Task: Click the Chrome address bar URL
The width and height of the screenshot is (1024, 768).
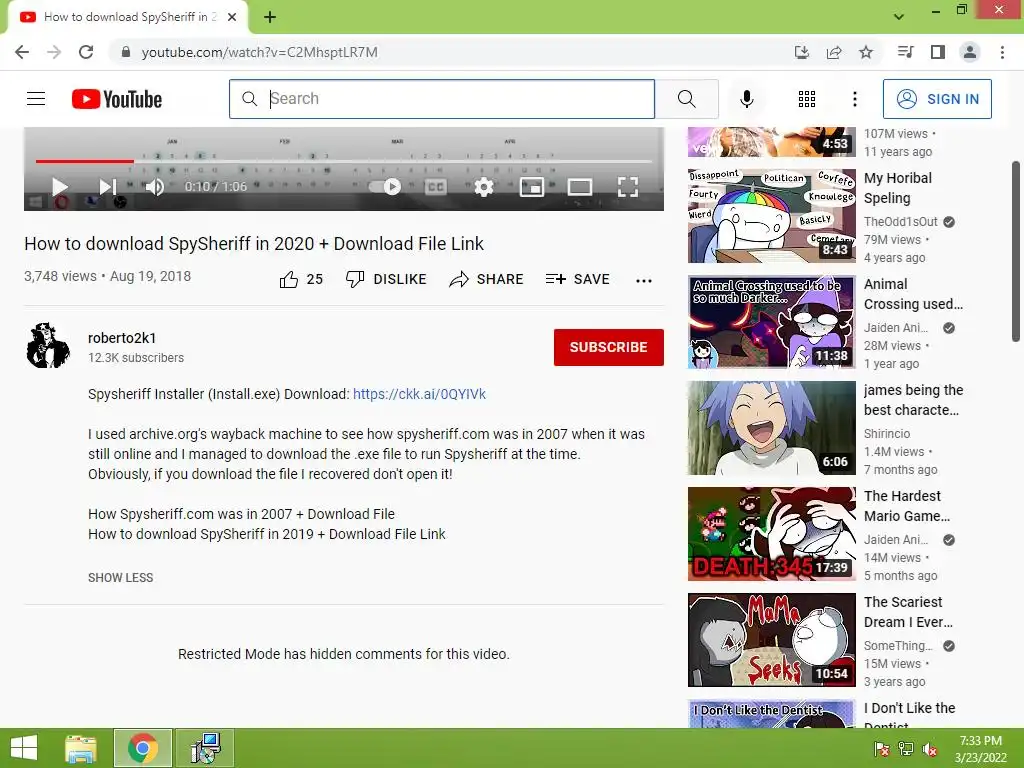Action: [259, 52]
